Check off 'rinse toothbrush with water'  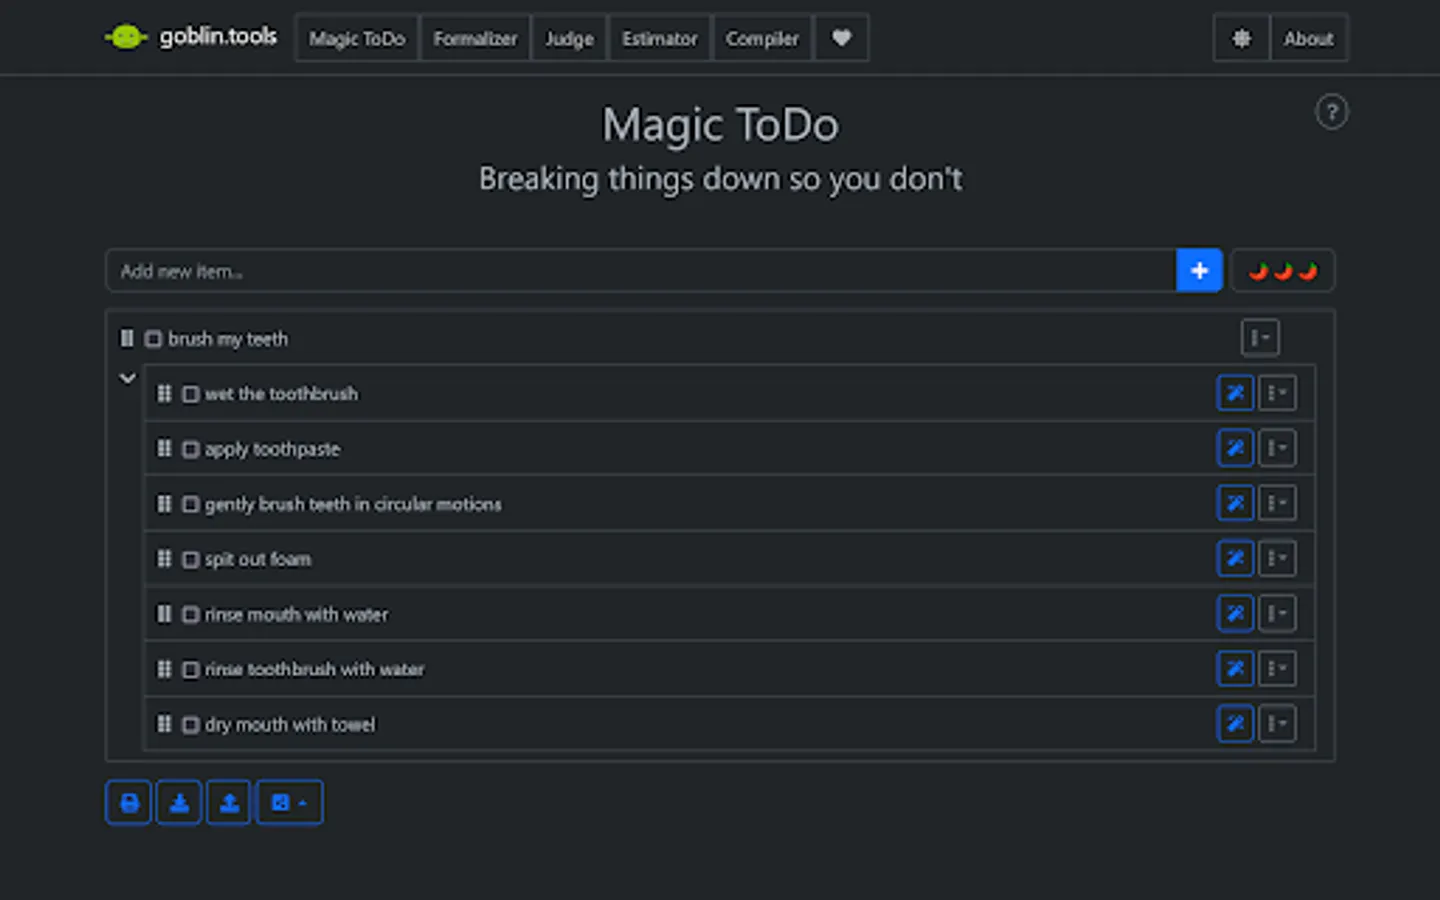[190, 669]
